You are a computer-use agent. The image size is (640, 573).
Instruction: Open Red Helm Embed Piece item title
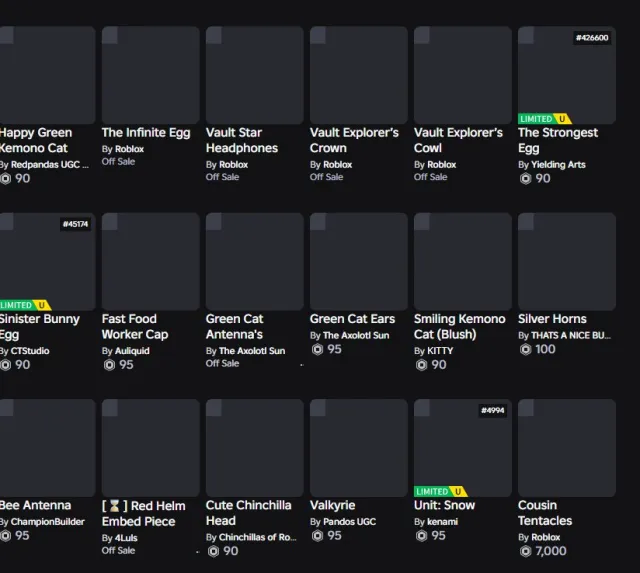(144, 513)
